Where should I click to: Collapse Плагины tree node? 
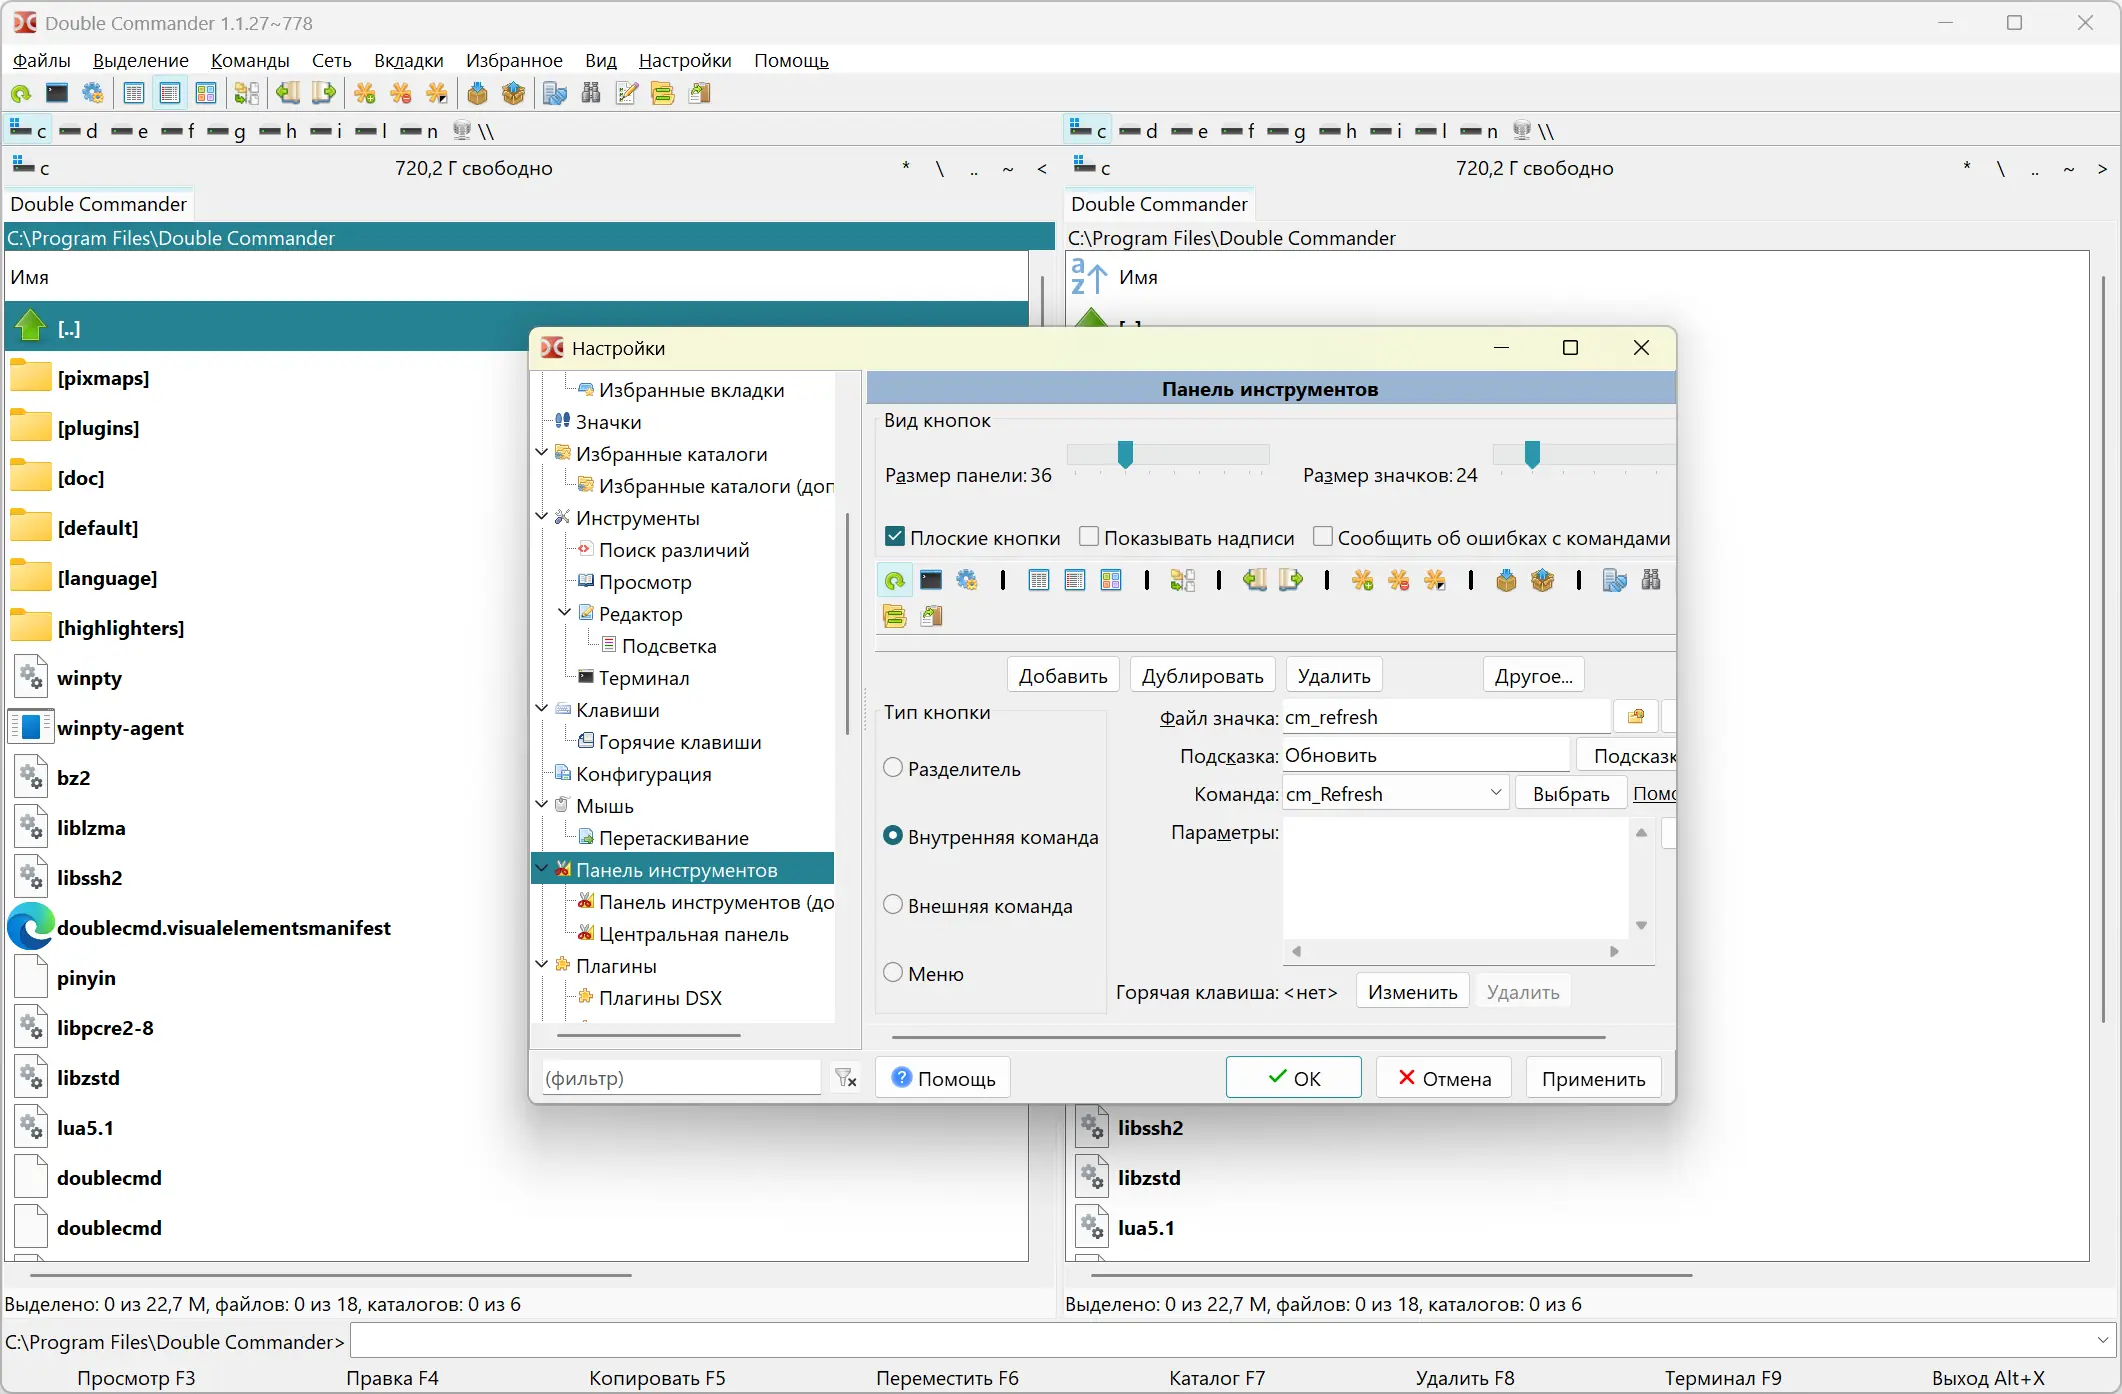tap(542, 966)
